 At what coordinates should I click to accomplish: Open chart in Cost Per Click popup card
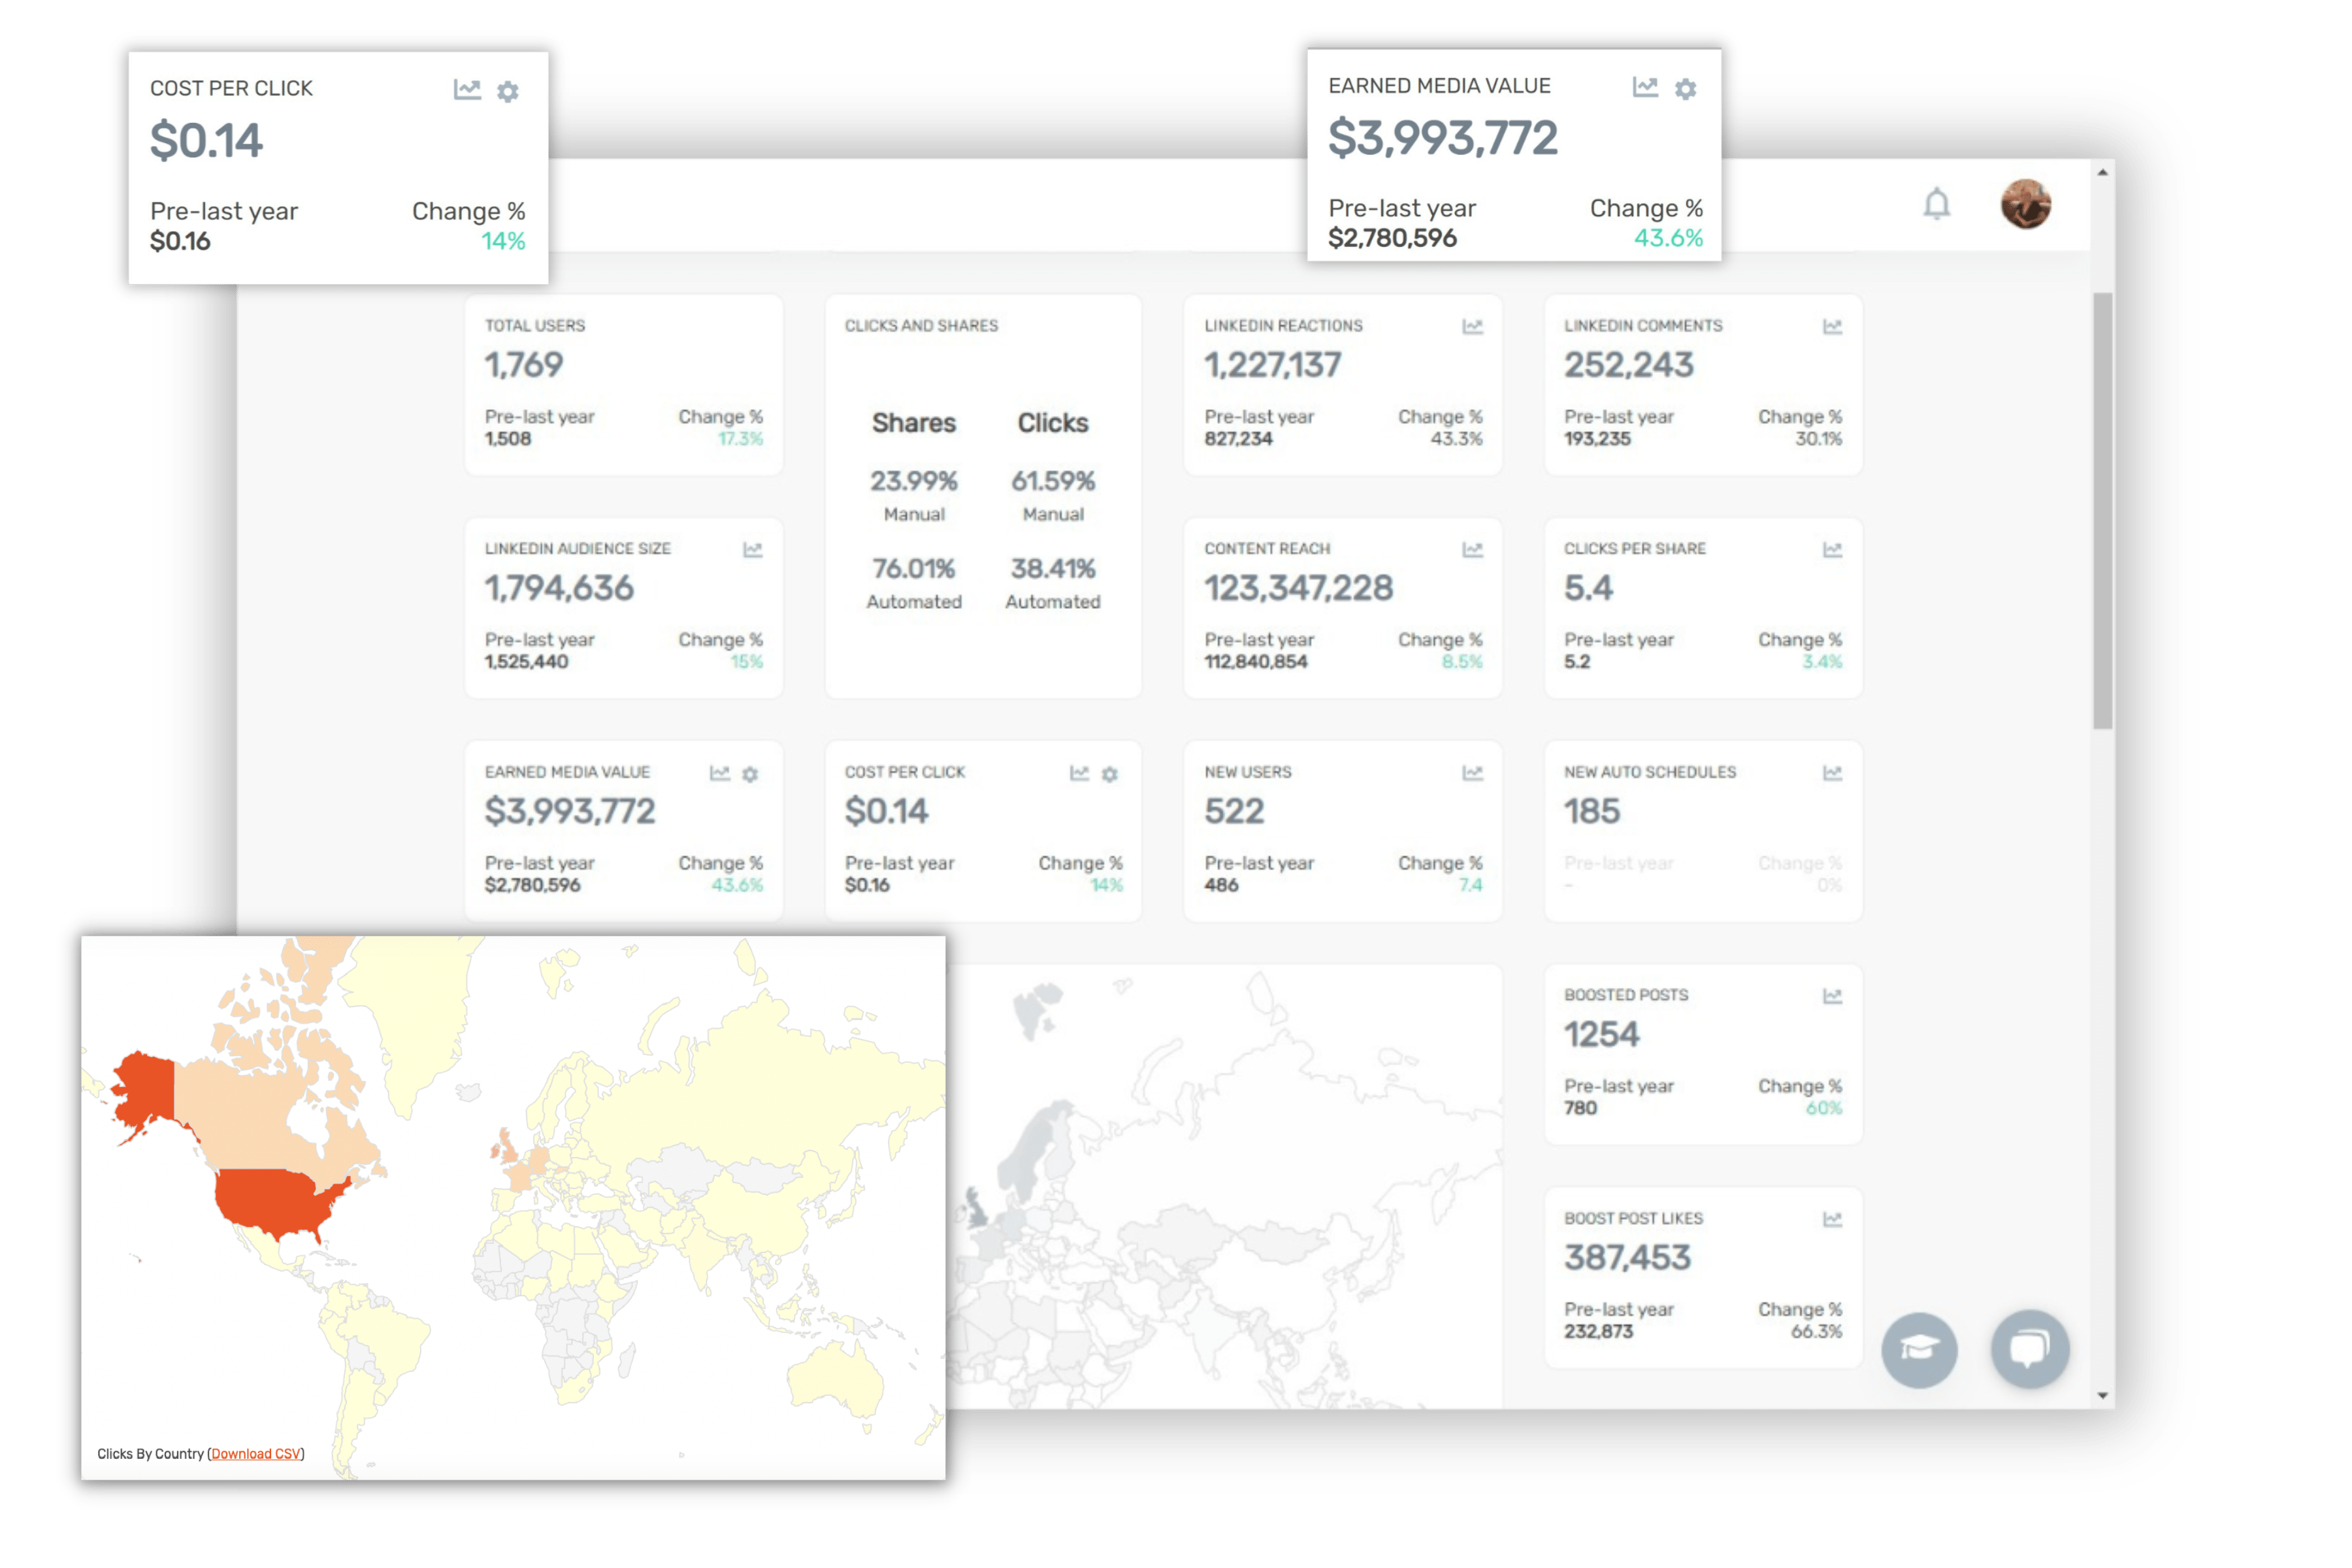click(x=467, y=90)
